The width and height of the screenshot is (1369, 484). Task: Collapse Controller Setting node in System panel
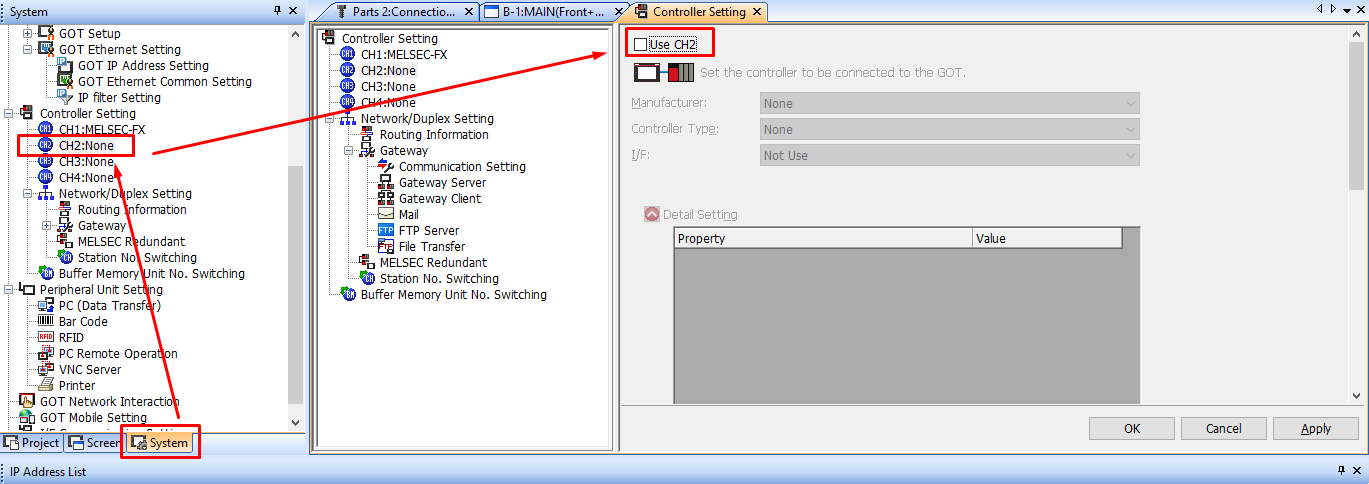[9, 114]
